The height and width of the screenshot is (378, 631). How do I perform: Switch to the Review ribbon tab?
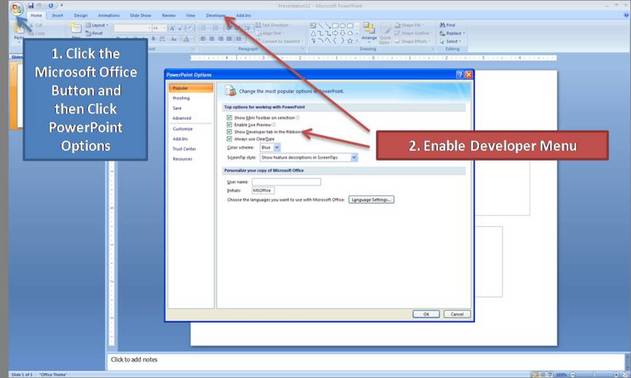[x=169, y=15]
